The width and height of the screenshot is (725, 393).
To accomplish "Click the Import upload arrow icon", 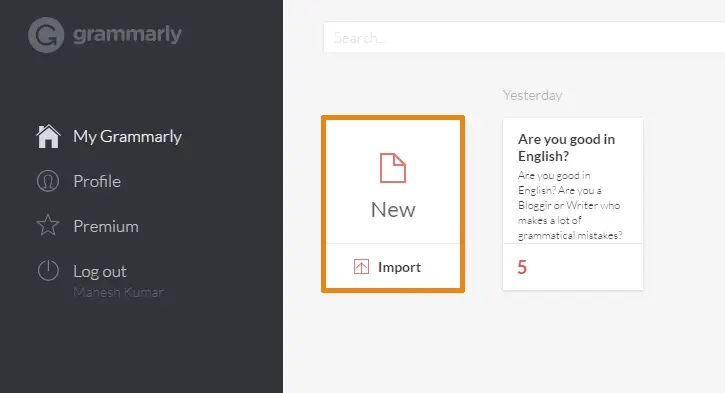I will (361, 267).
